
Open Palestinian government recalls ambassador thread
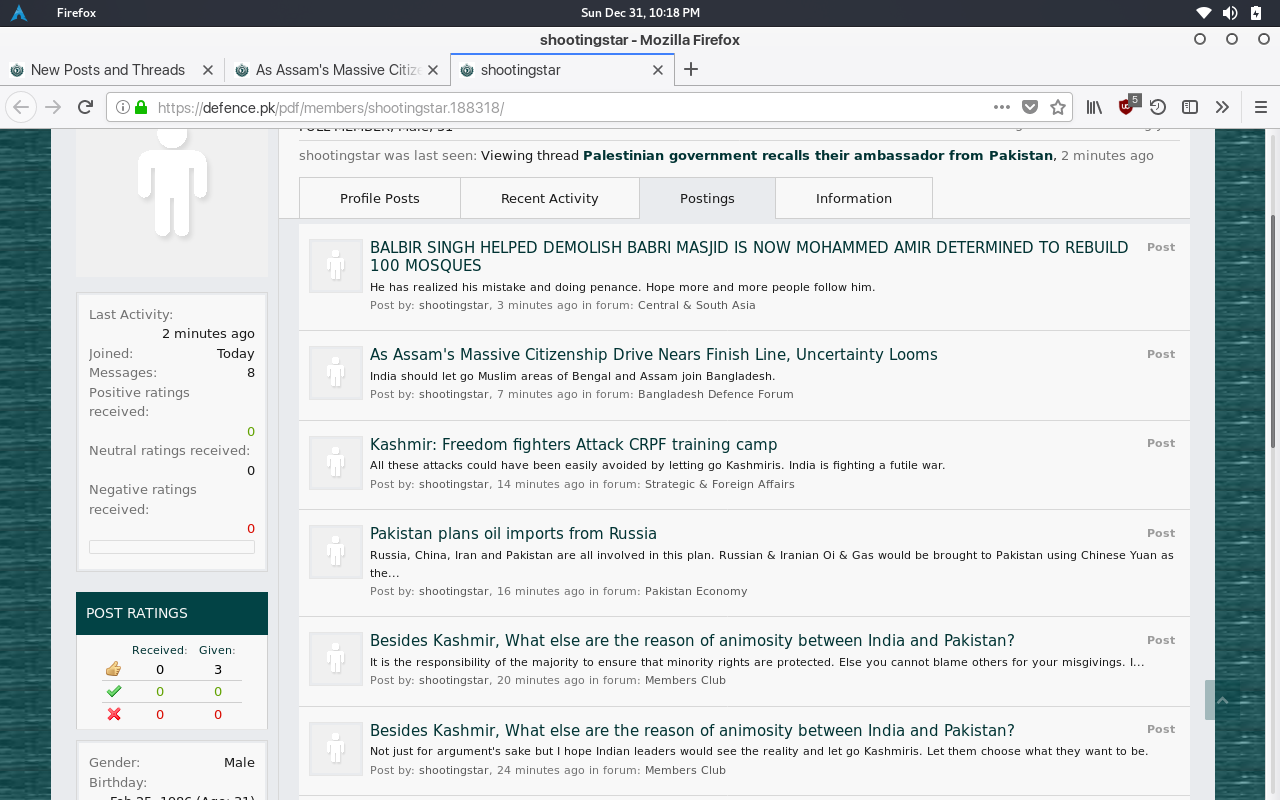[x=818, y=155]
